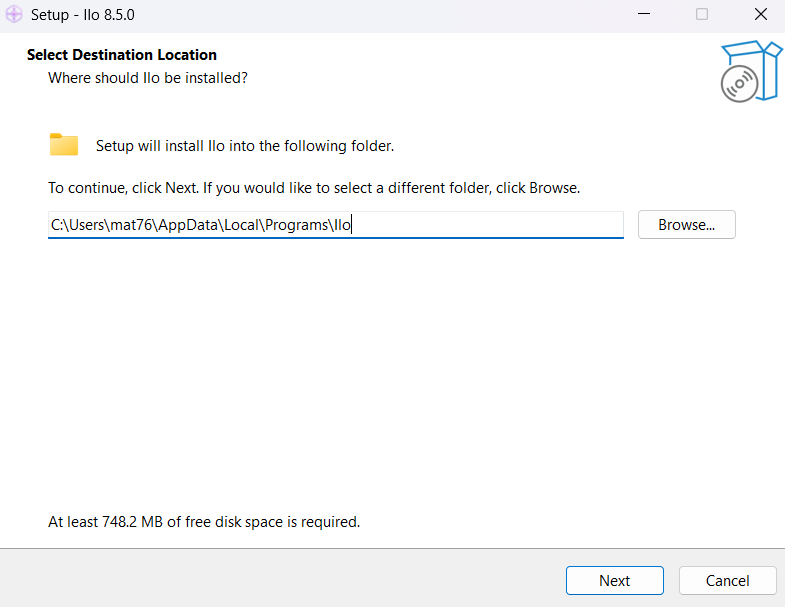The width and height of the screenshot is (785, 607).
Task: Click the "Select Destination Location" heading
Action: 122,55
